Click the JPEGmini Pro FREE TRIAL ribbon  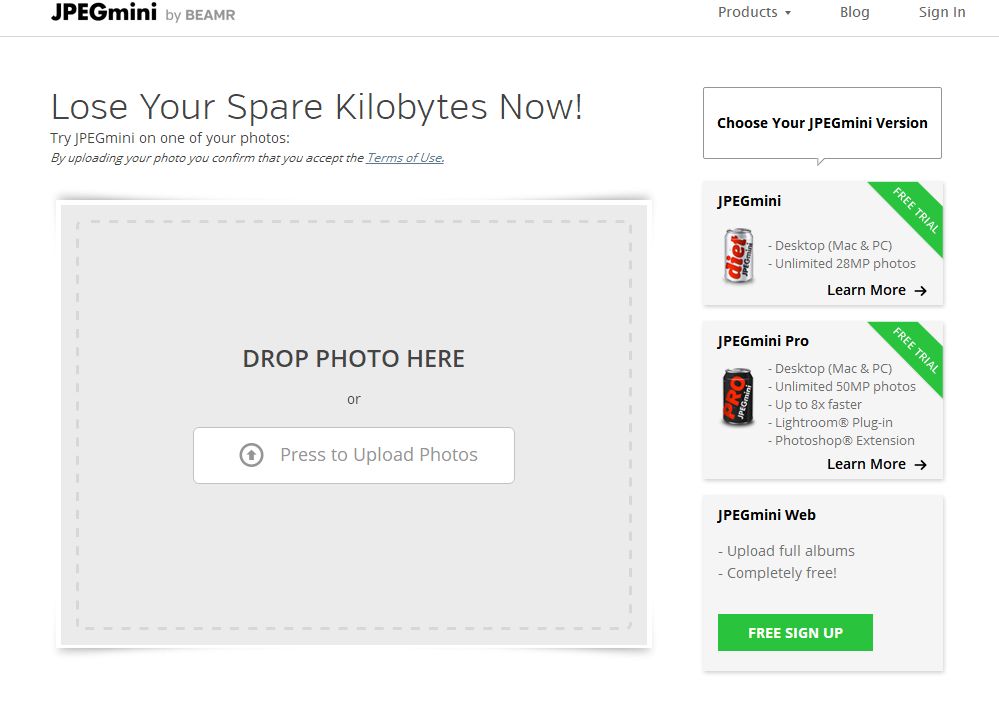click(x=910, y=355)
